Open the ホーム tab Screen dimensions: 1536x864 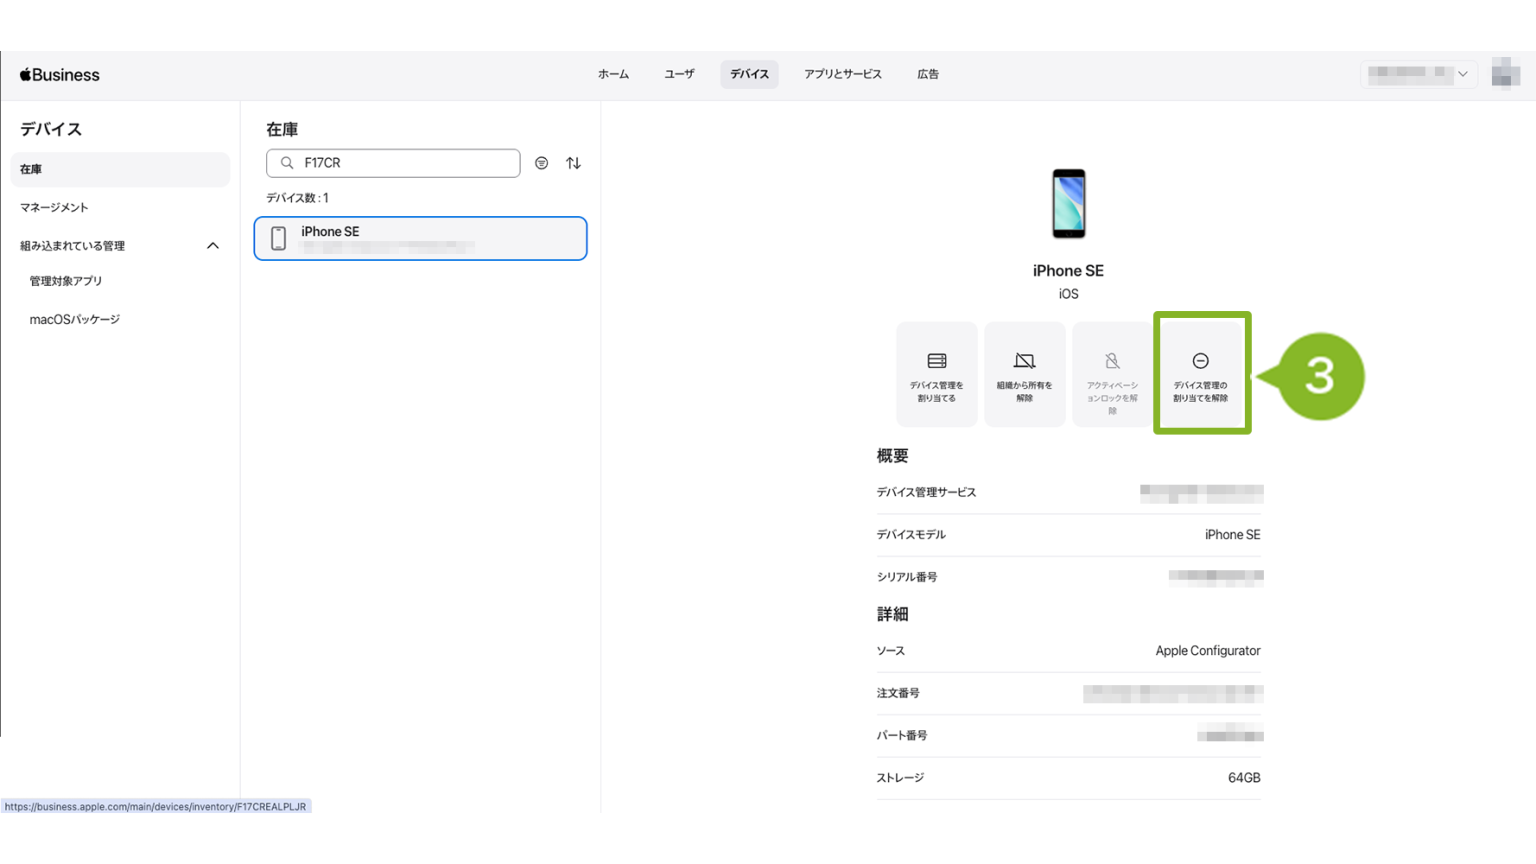pyautogui.click(x=613, y=74)
